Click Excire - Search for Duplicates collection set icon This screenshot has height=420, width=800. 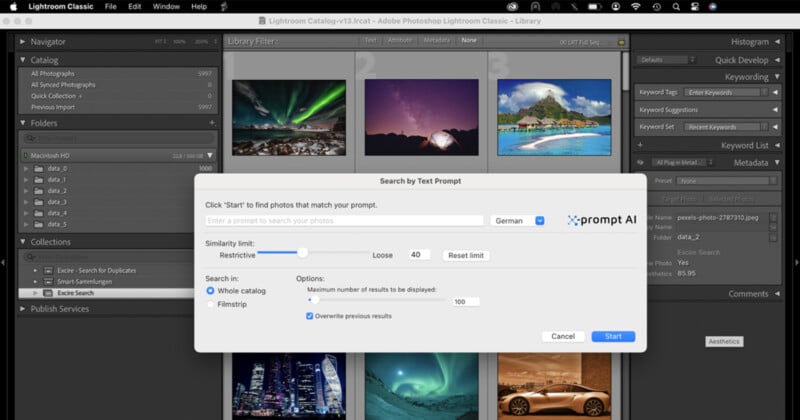coord(48,270)
